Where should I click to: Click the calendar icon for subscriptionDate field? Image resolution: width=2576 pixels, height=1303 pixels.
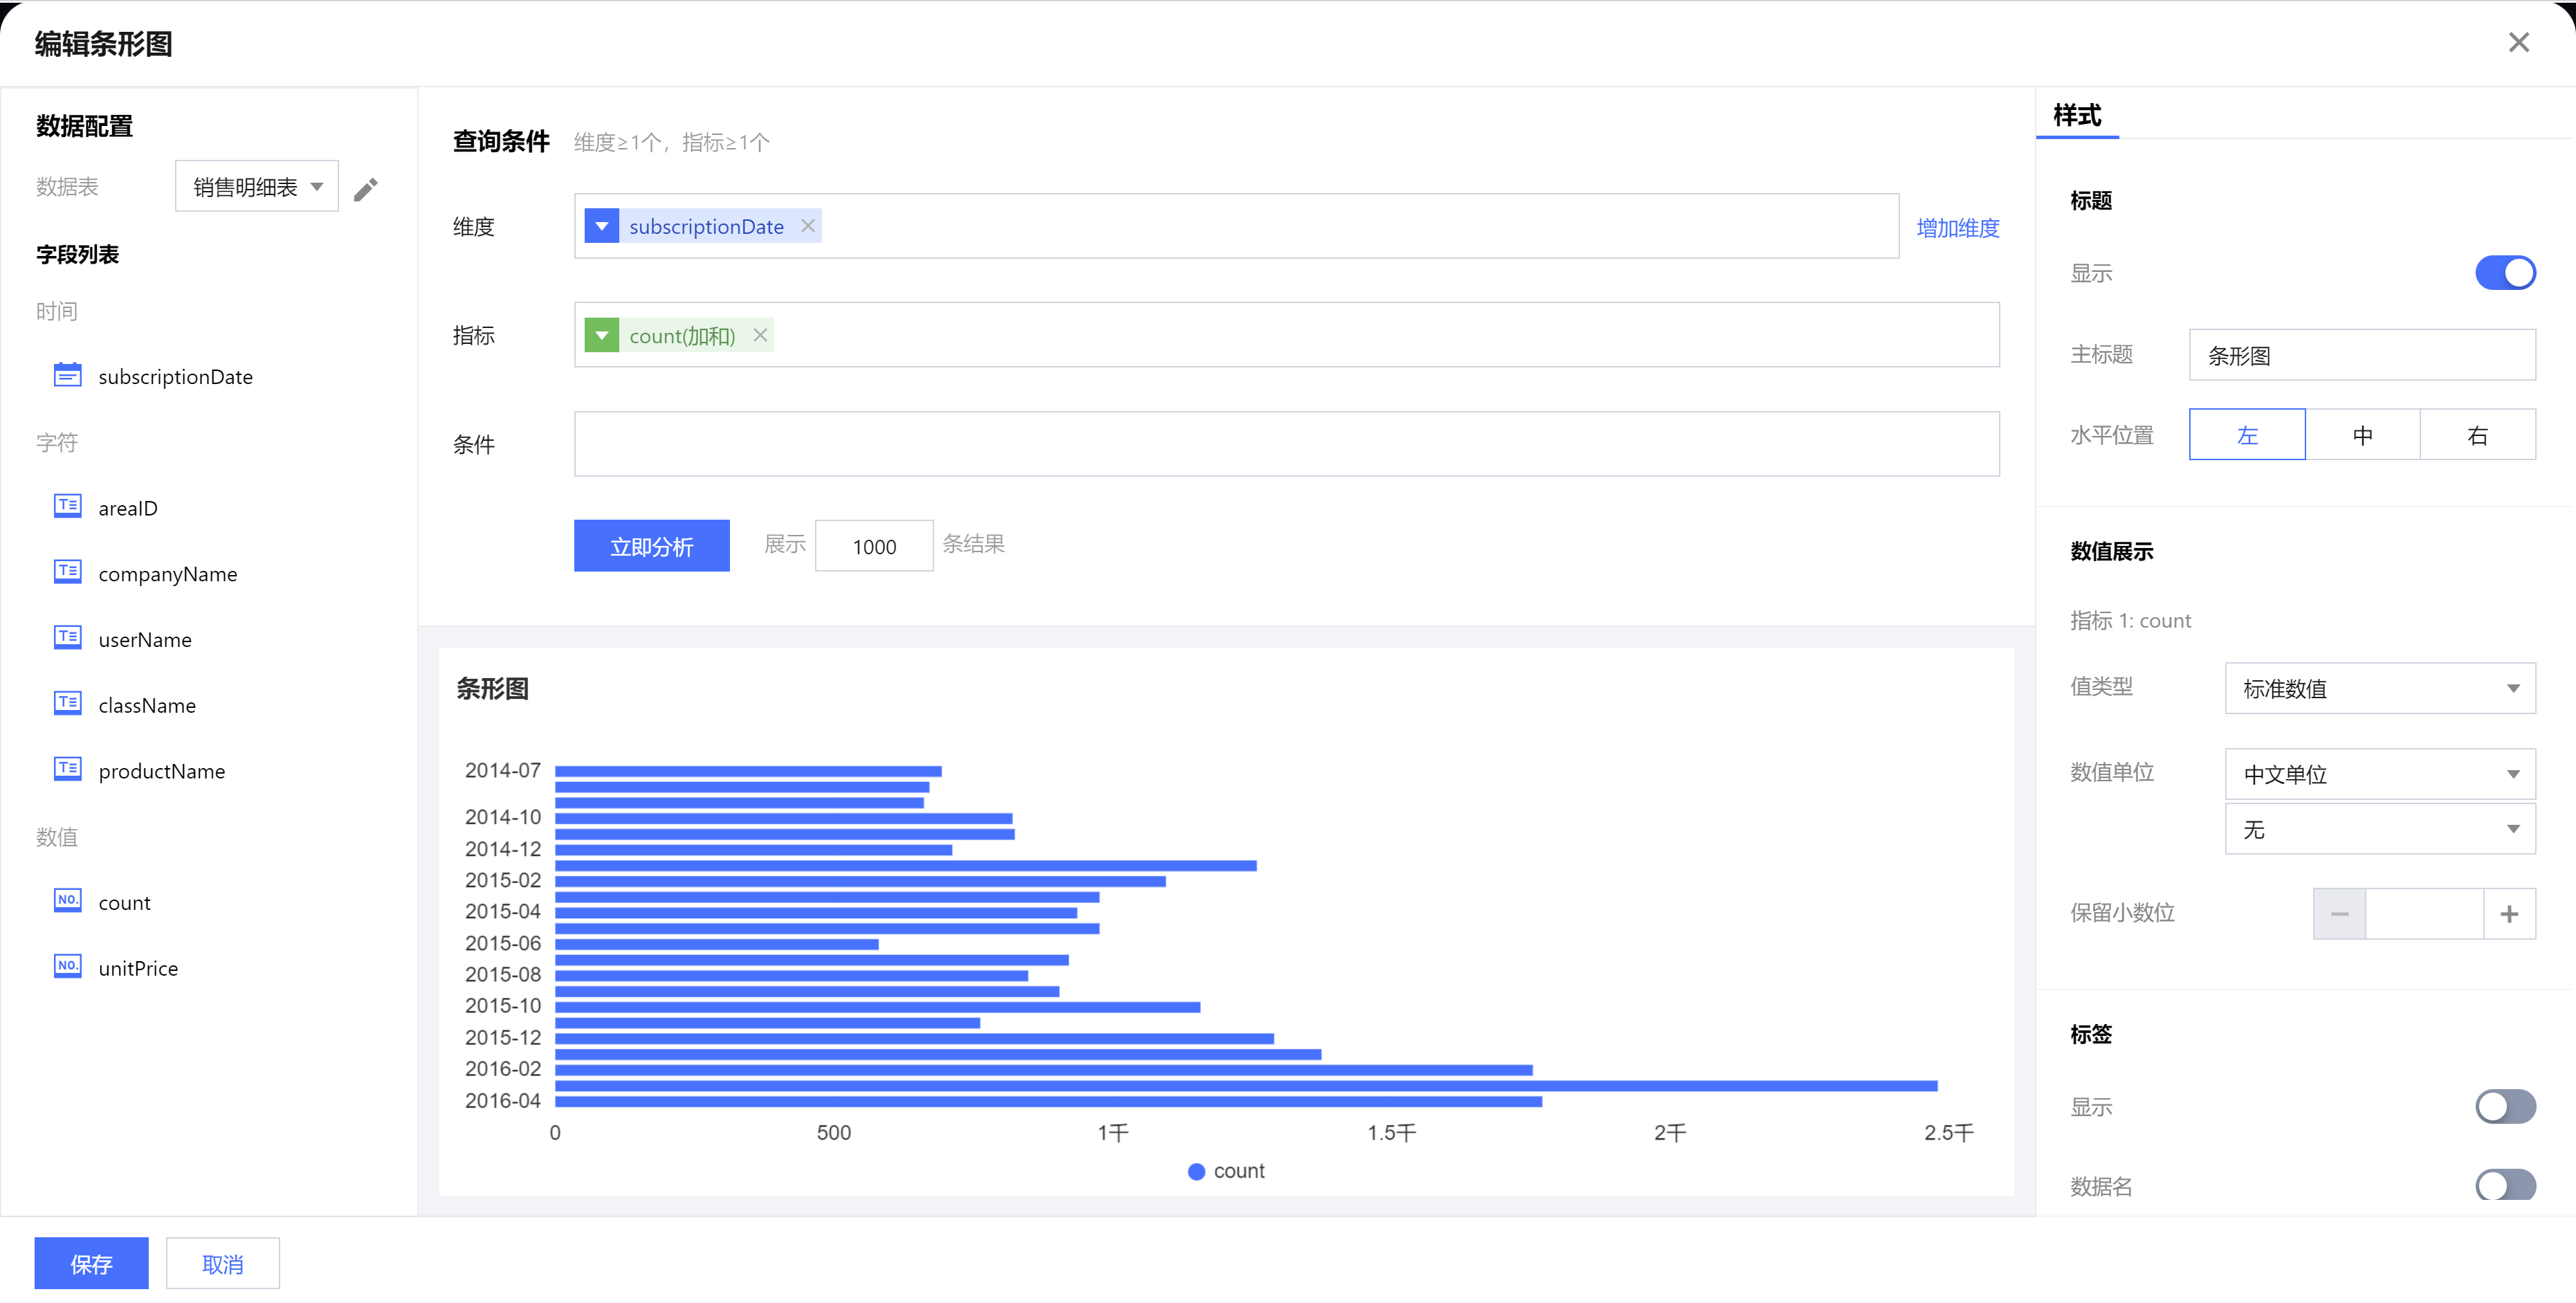[x=67, y=375]
